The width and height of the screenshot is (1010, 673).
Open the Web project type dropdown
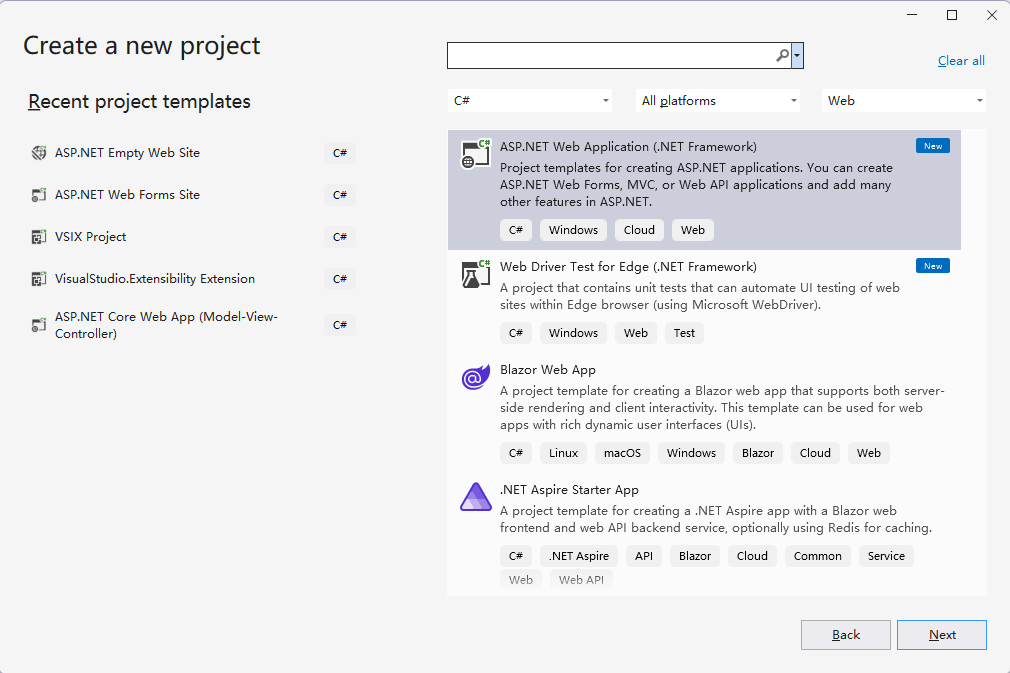coord(904,100)
